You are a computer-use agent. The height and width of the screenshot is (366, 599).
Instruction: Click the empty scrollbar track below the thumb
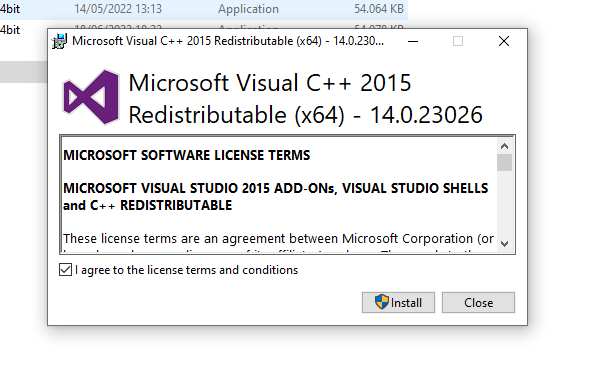504,204
